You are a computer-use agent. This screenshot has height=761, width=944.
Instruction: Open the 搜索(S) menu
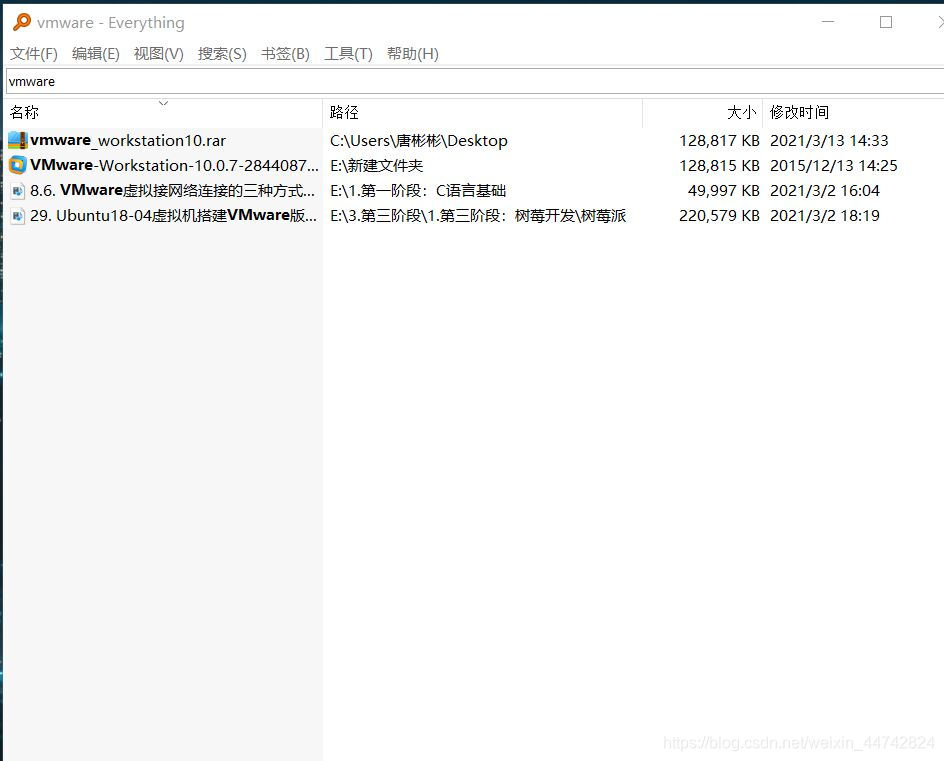click(222, 54)
